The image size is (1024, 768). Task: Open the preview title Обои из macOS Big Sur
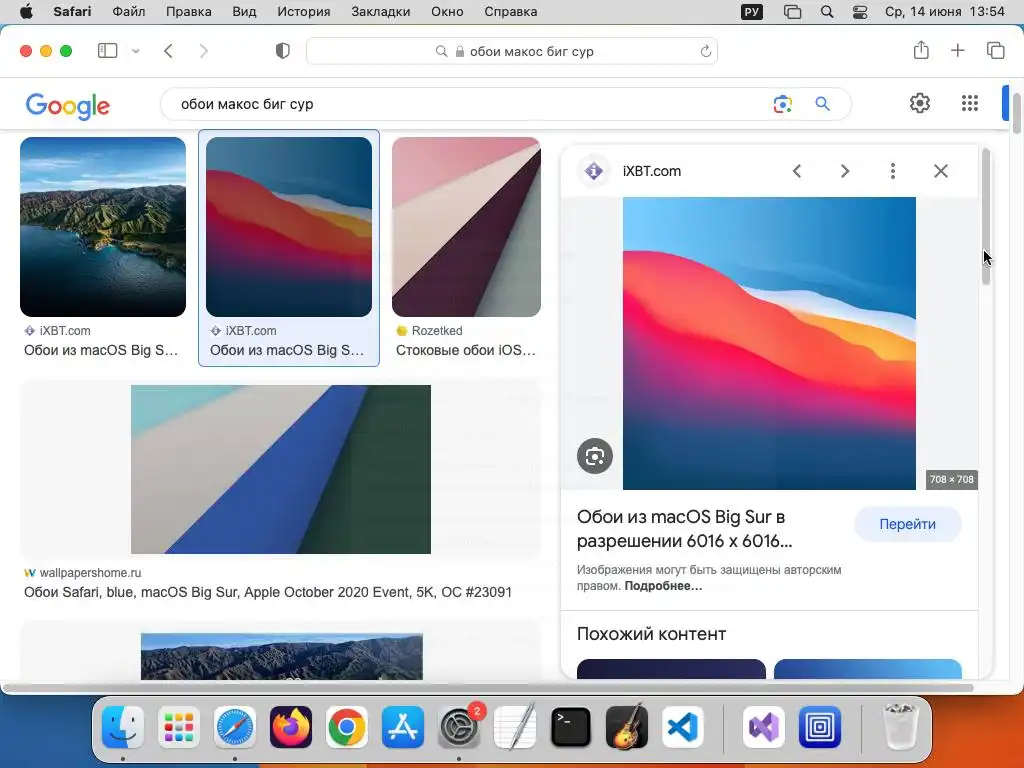tap(684, 529)
